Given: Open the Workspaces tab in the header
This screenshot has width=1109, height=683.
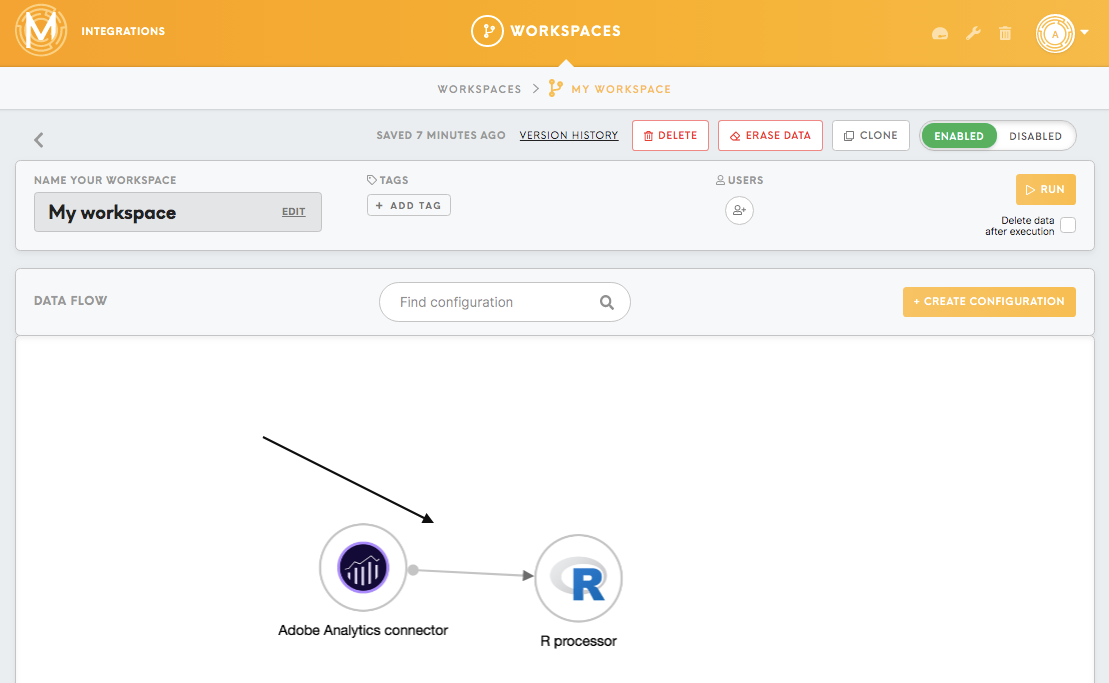Looking at the screenshot, I should (546, 31).
